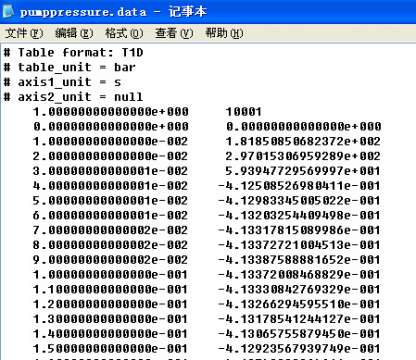Click the pressure value -4.13065755879450e-001
Viewport: 416px width, 360px height.
coord(299,334)
